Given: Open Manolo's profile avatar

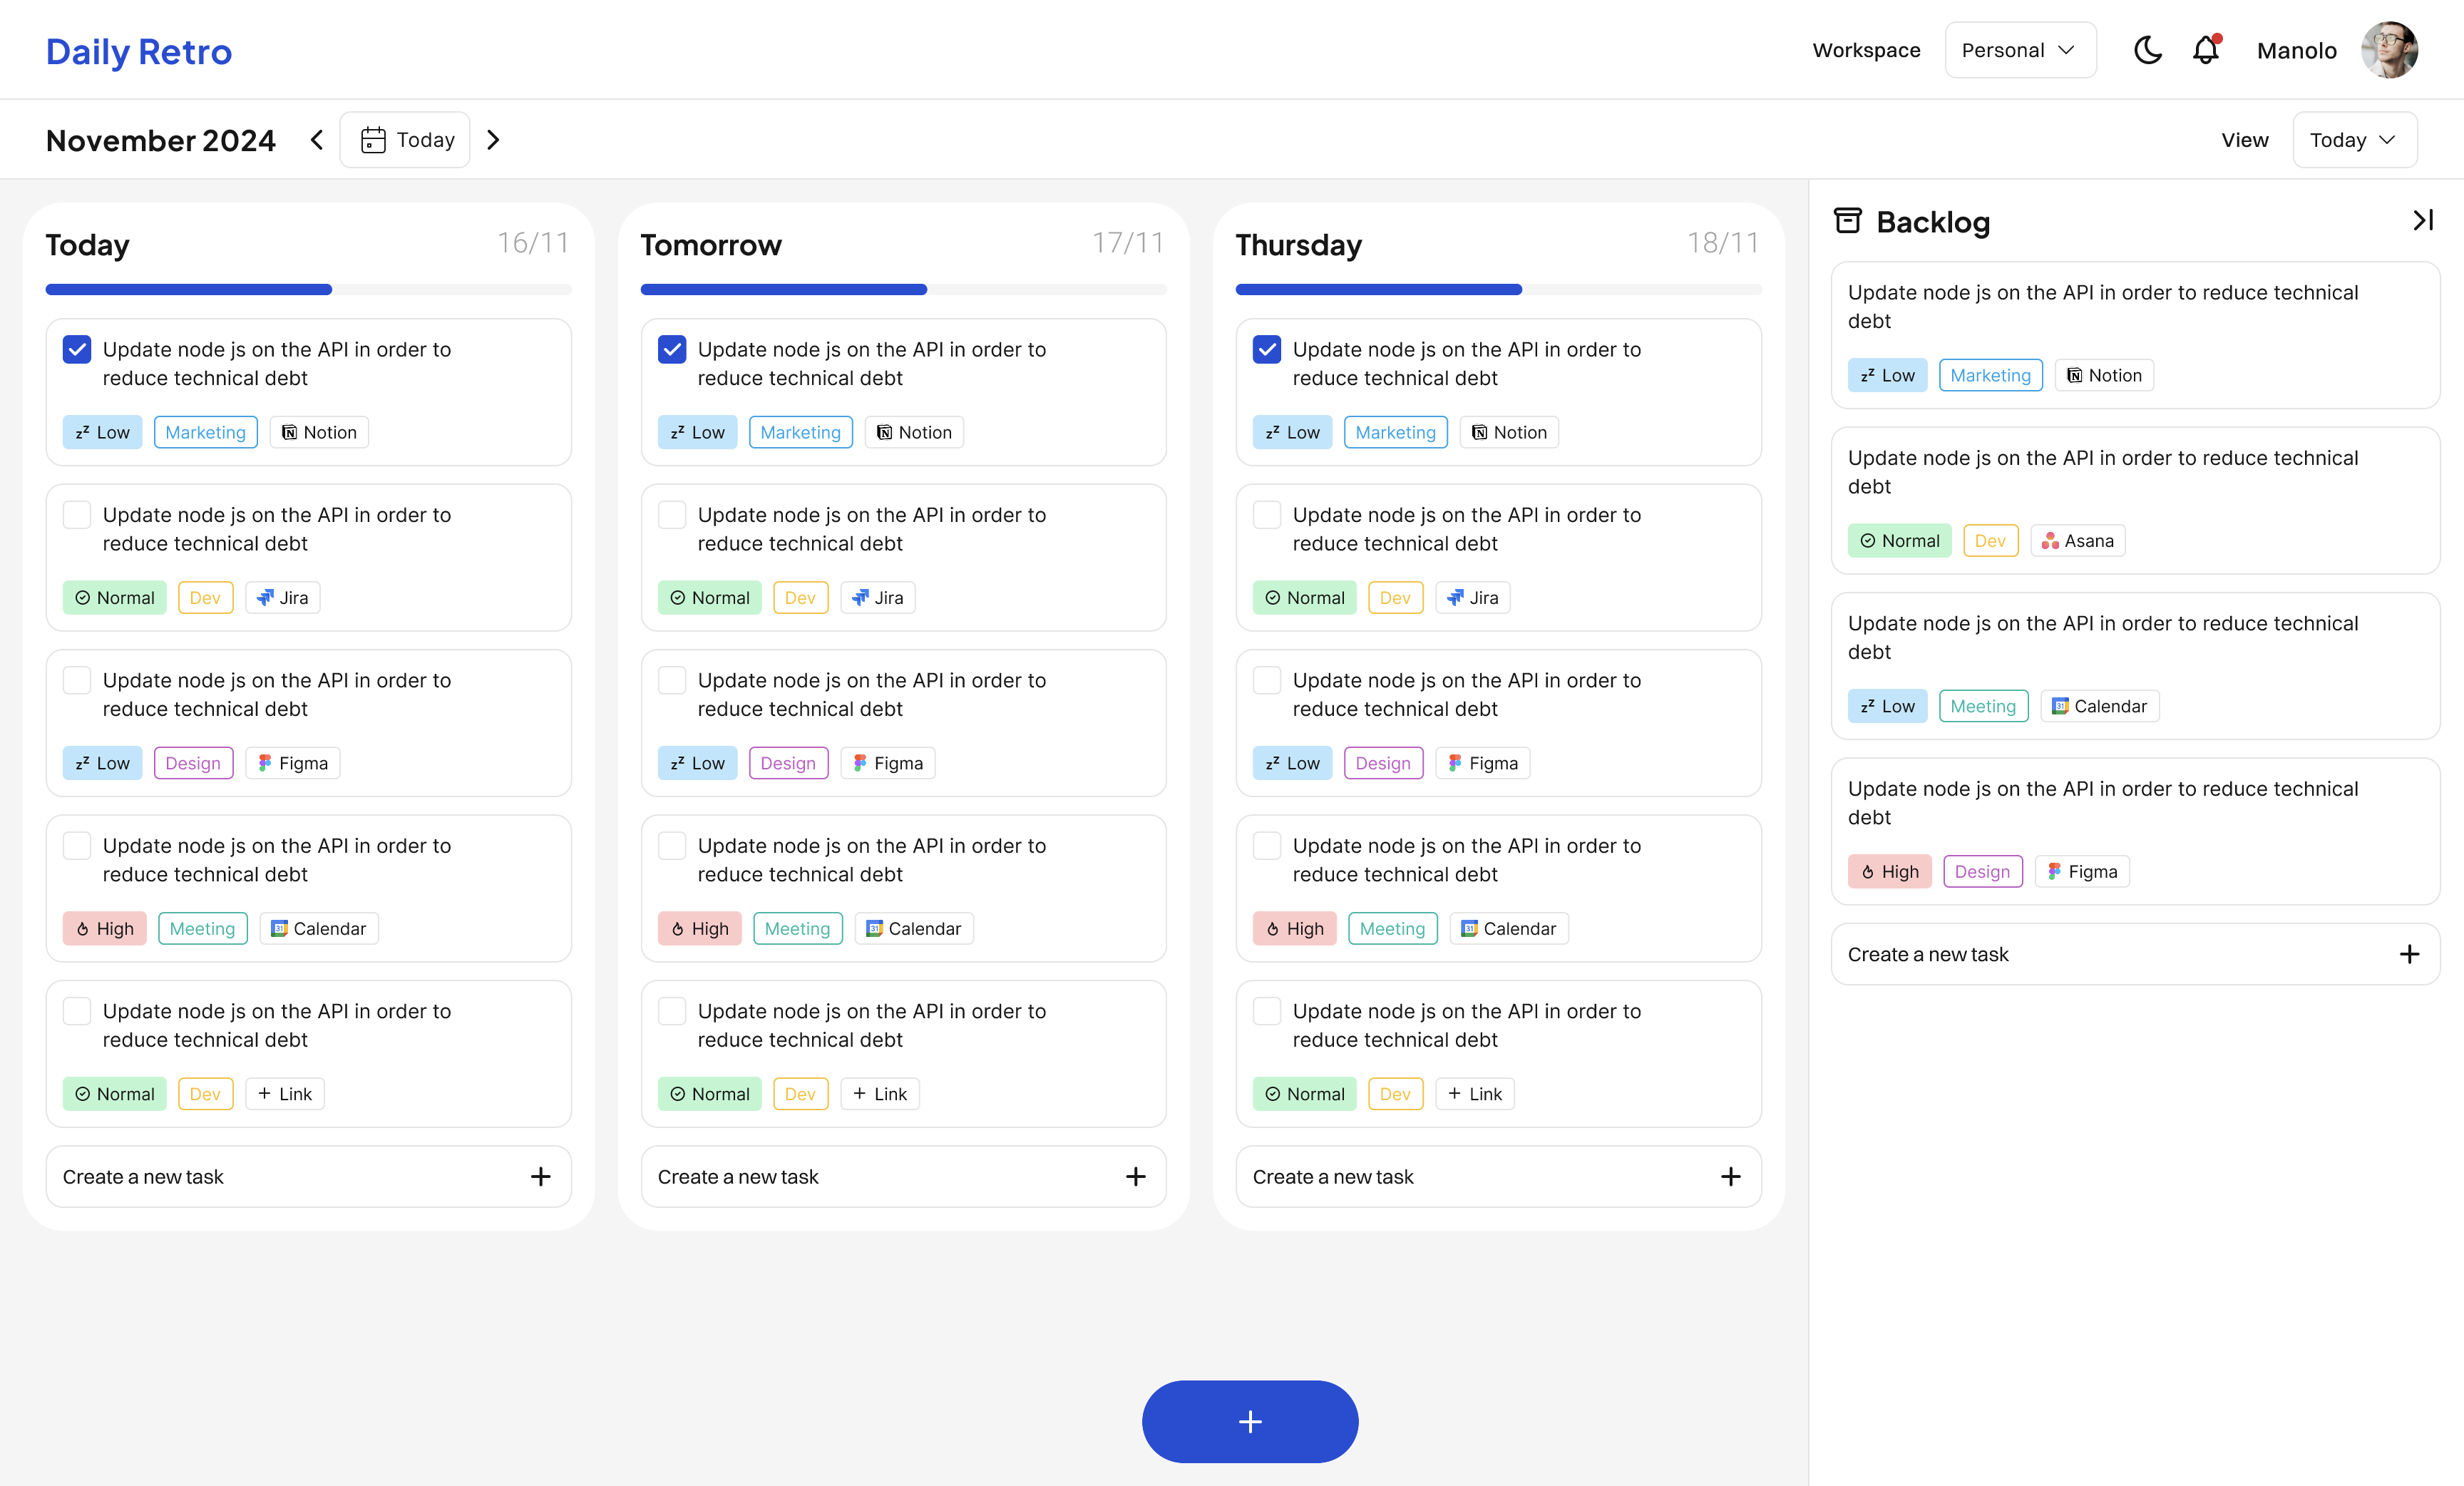Looking at the screenshot, I should coord(2389,50).
